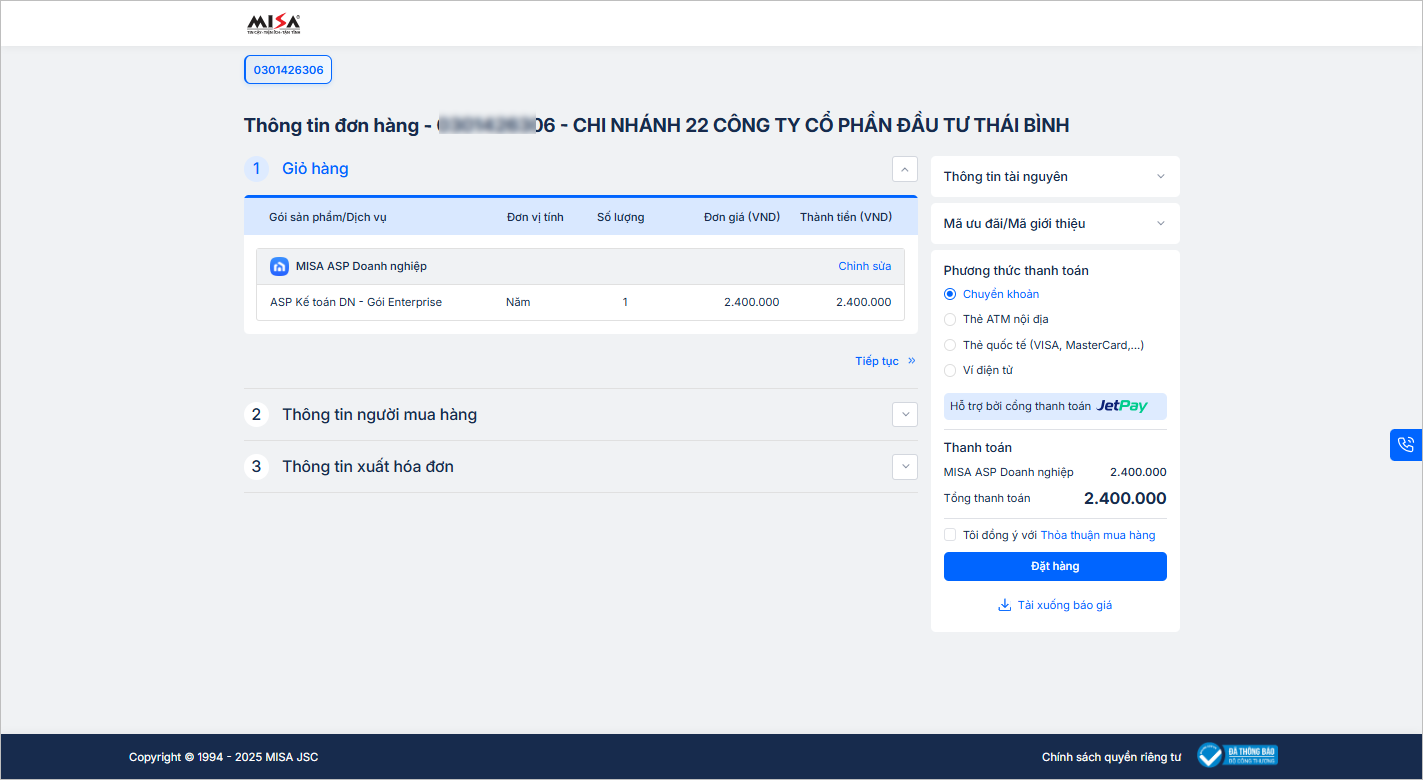Click the JetPay logo
Image resolution: width=1423 pixels, height=780 pixels.
[x=1122, y=406]
